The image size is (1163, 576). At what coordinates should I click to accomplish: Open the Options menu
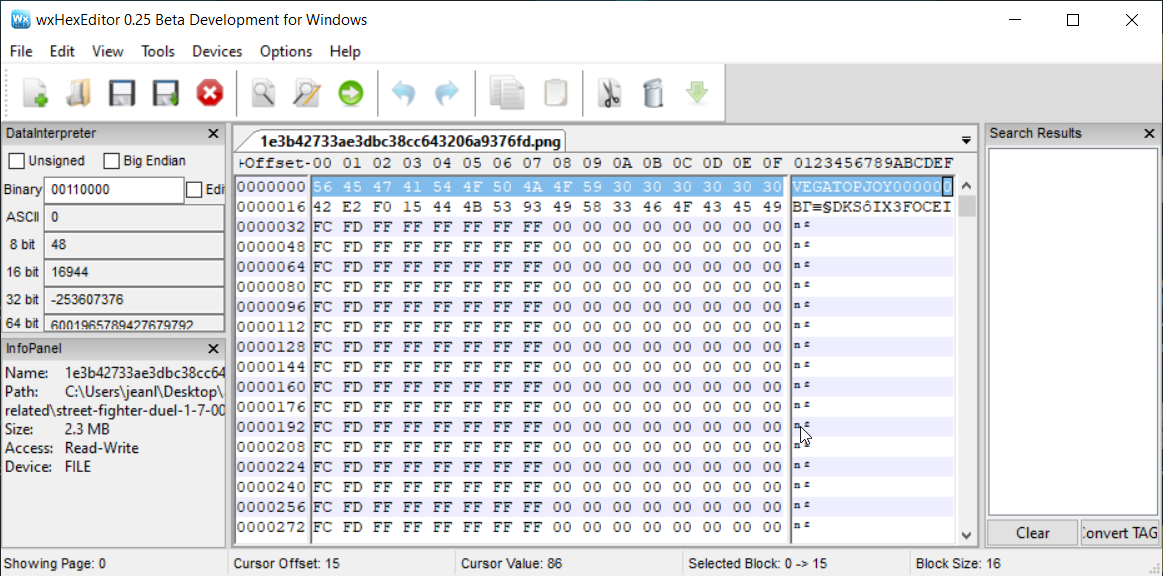286,51
